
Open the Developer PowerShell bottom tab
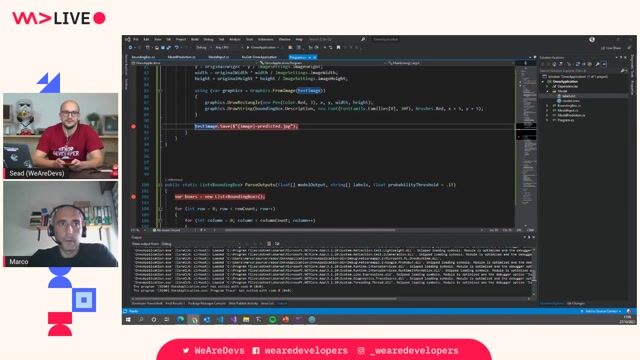[147, 304]
